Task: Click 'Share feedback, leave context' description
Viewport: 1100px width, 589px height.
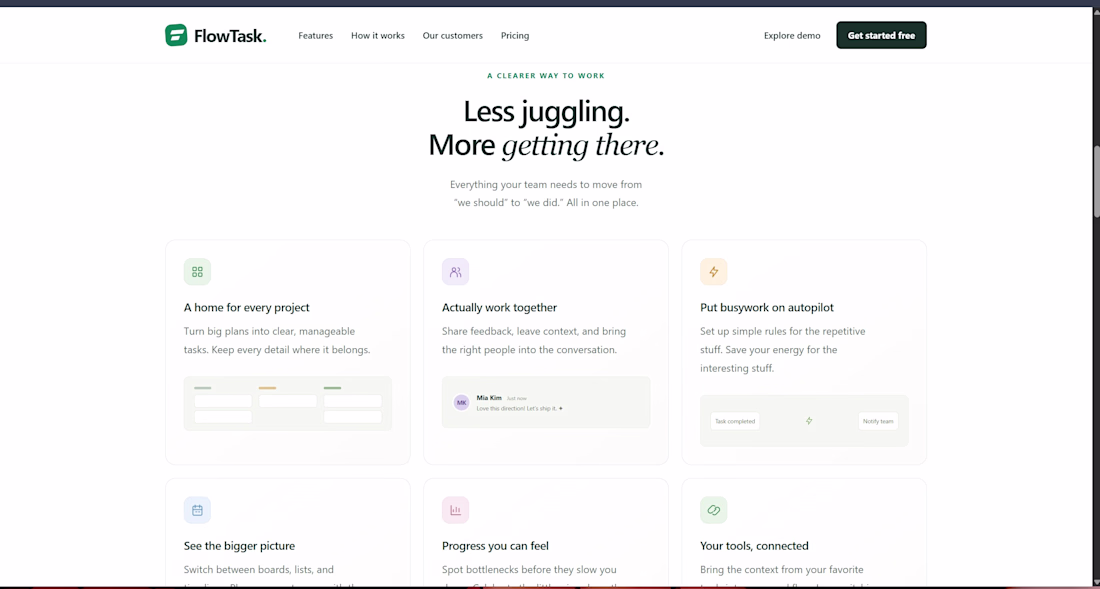Action: pyautogui.click(x=534, y=340)
